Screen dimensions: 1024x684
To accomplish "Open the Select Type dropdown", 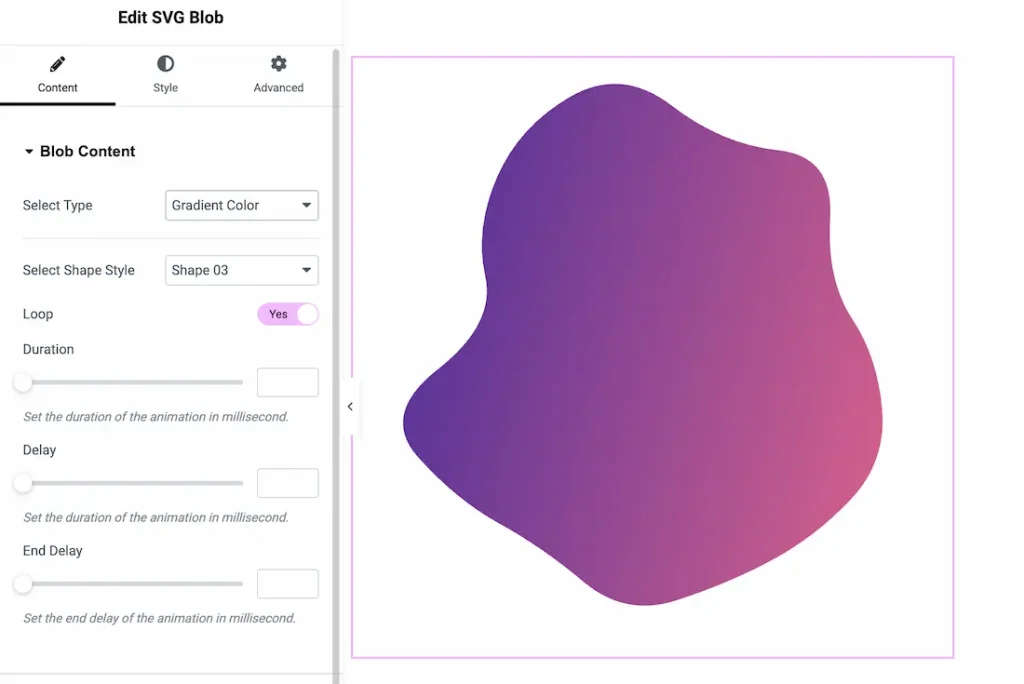I will 241,206.
